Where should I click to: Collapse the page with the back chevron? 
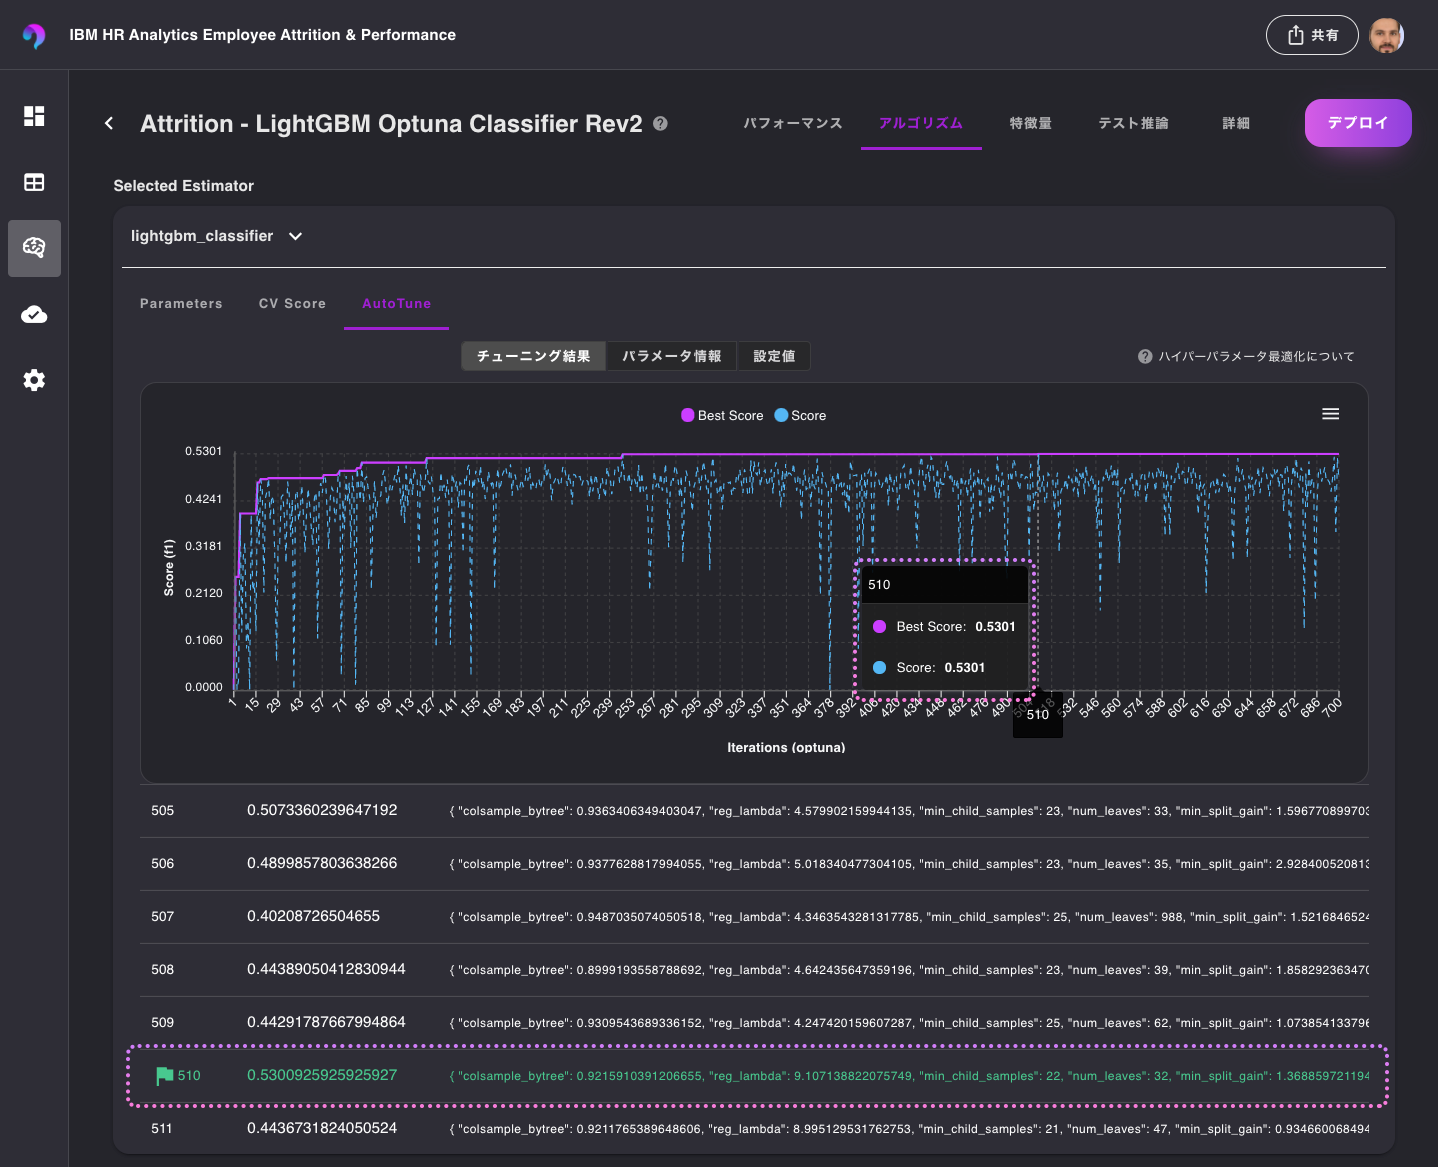(109, 122)
